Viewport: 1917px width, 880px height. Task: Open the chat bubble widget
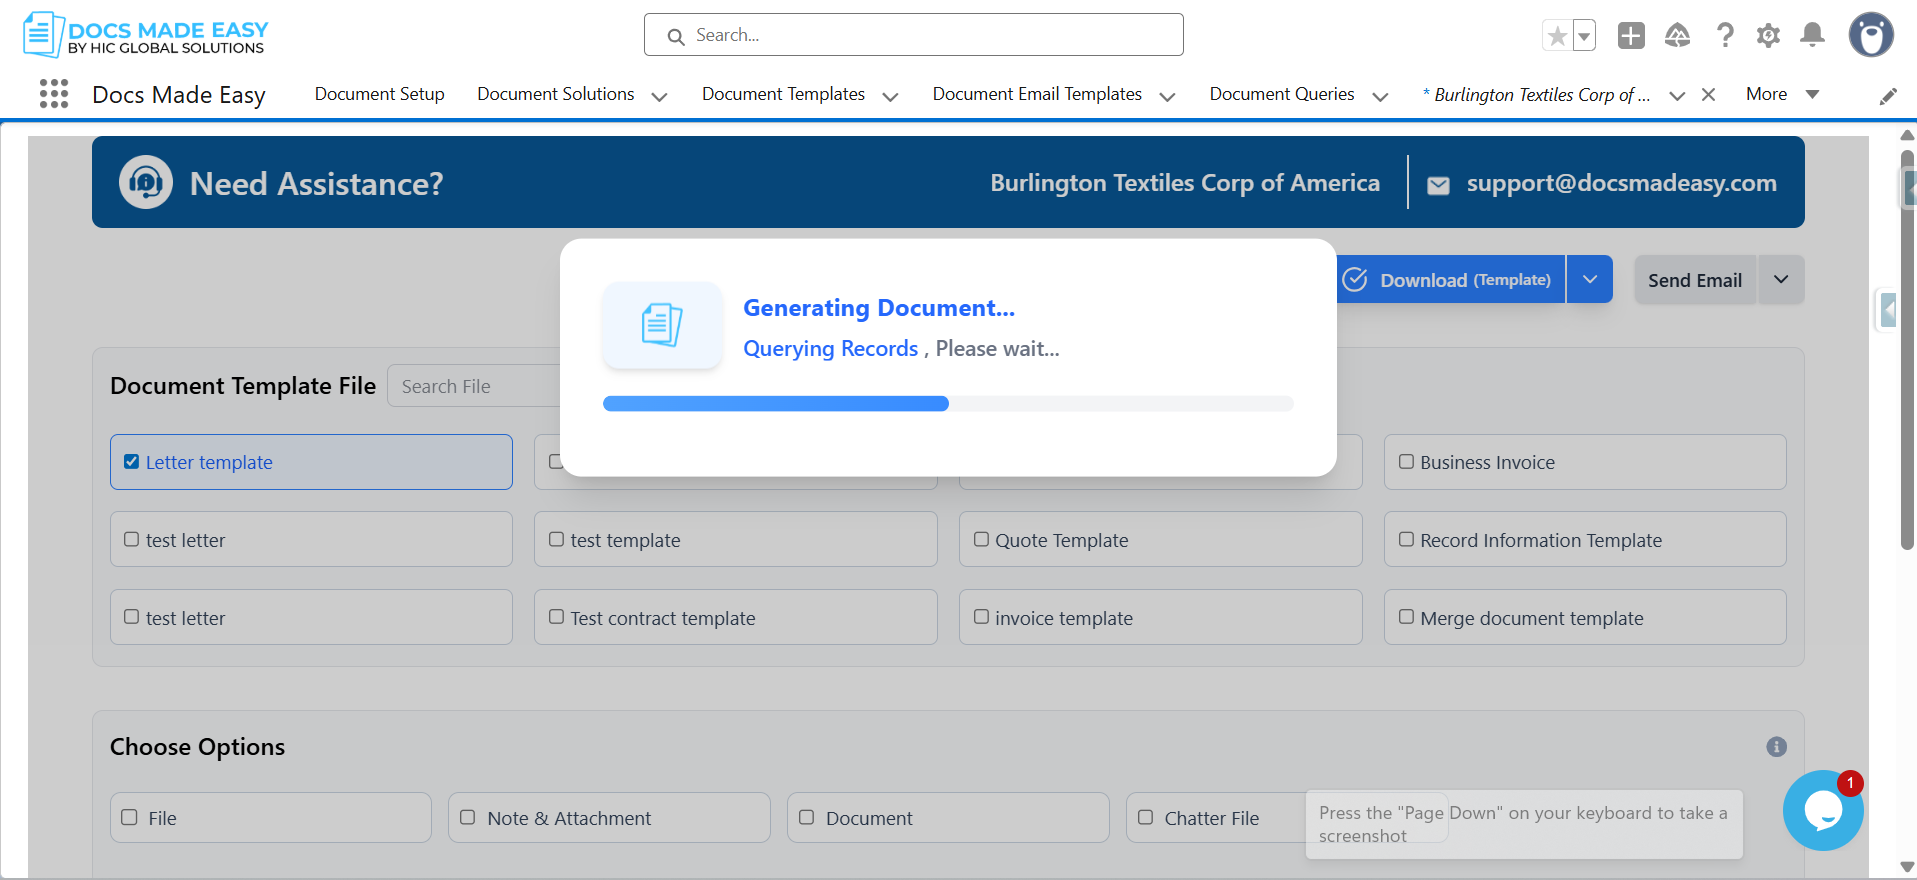point(1823,810)
